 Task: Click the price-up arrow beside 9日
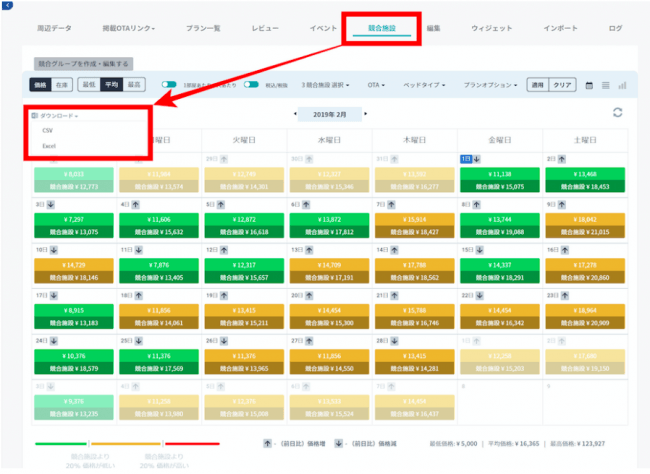pyautogui.click(x=562, y=204)
